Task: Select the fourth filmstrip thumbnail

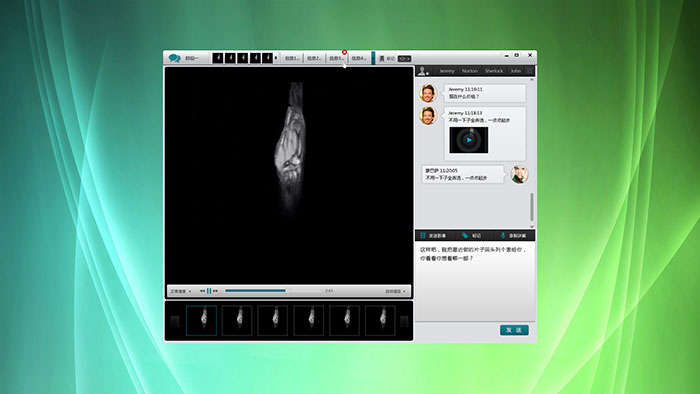Action: [x=308, y=320]
